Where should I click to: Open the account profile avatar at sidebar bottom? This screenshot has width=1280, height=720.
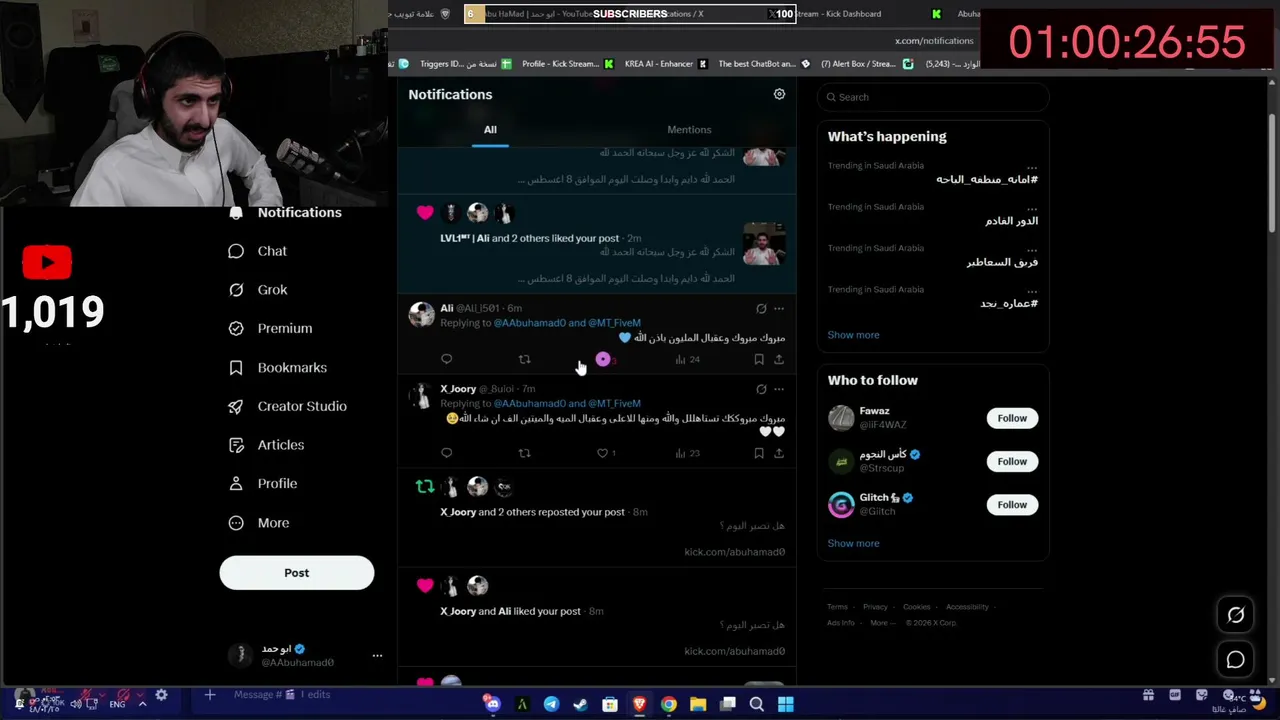click(x=240, y=655)
